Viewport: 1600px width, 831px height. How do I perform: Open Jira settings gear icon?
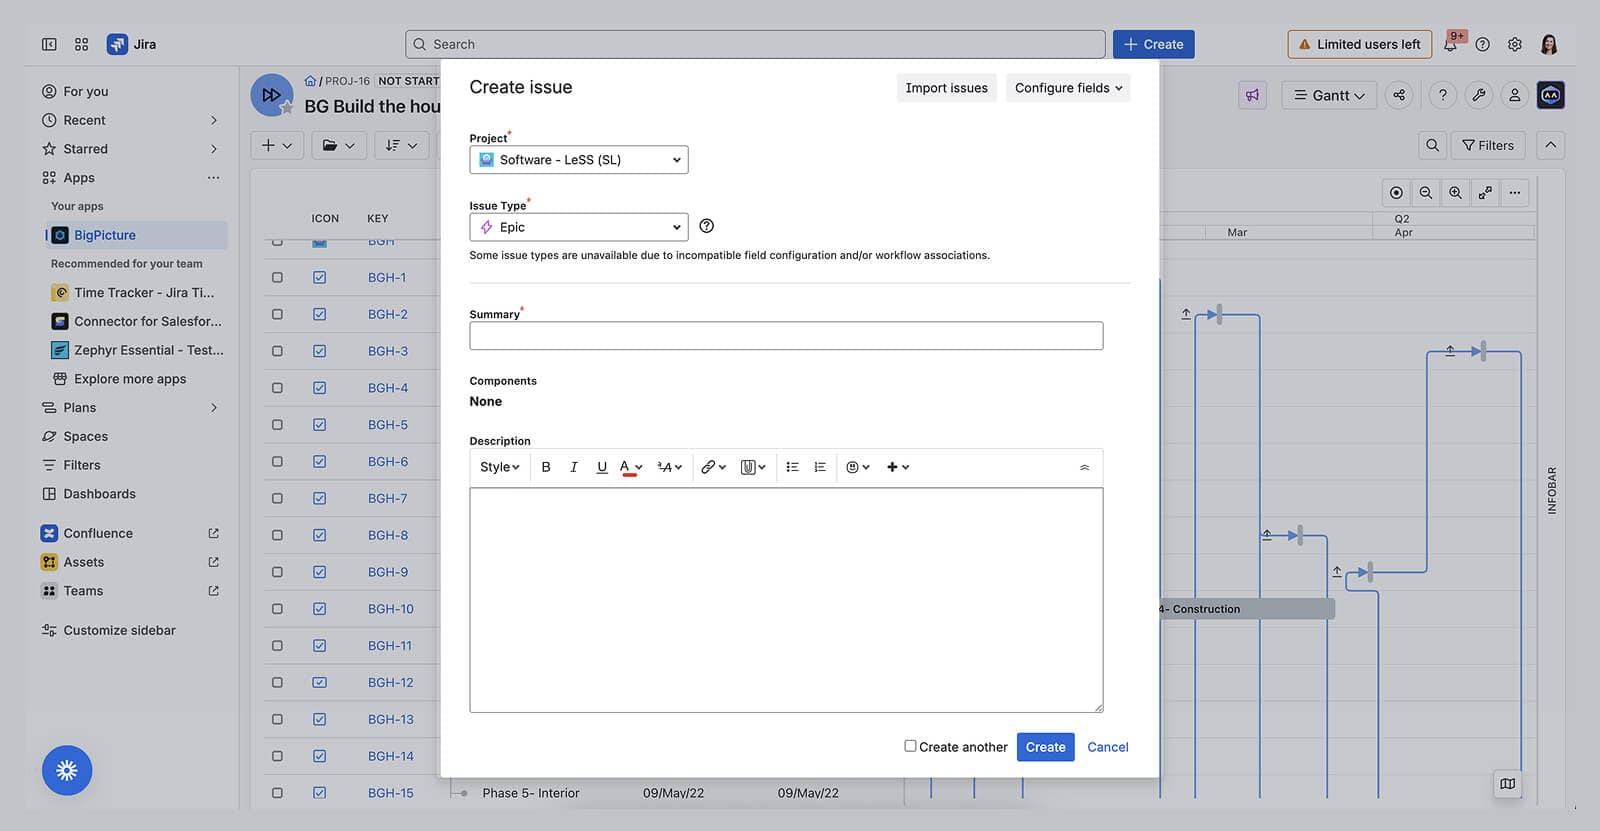tap(1515, 44)
